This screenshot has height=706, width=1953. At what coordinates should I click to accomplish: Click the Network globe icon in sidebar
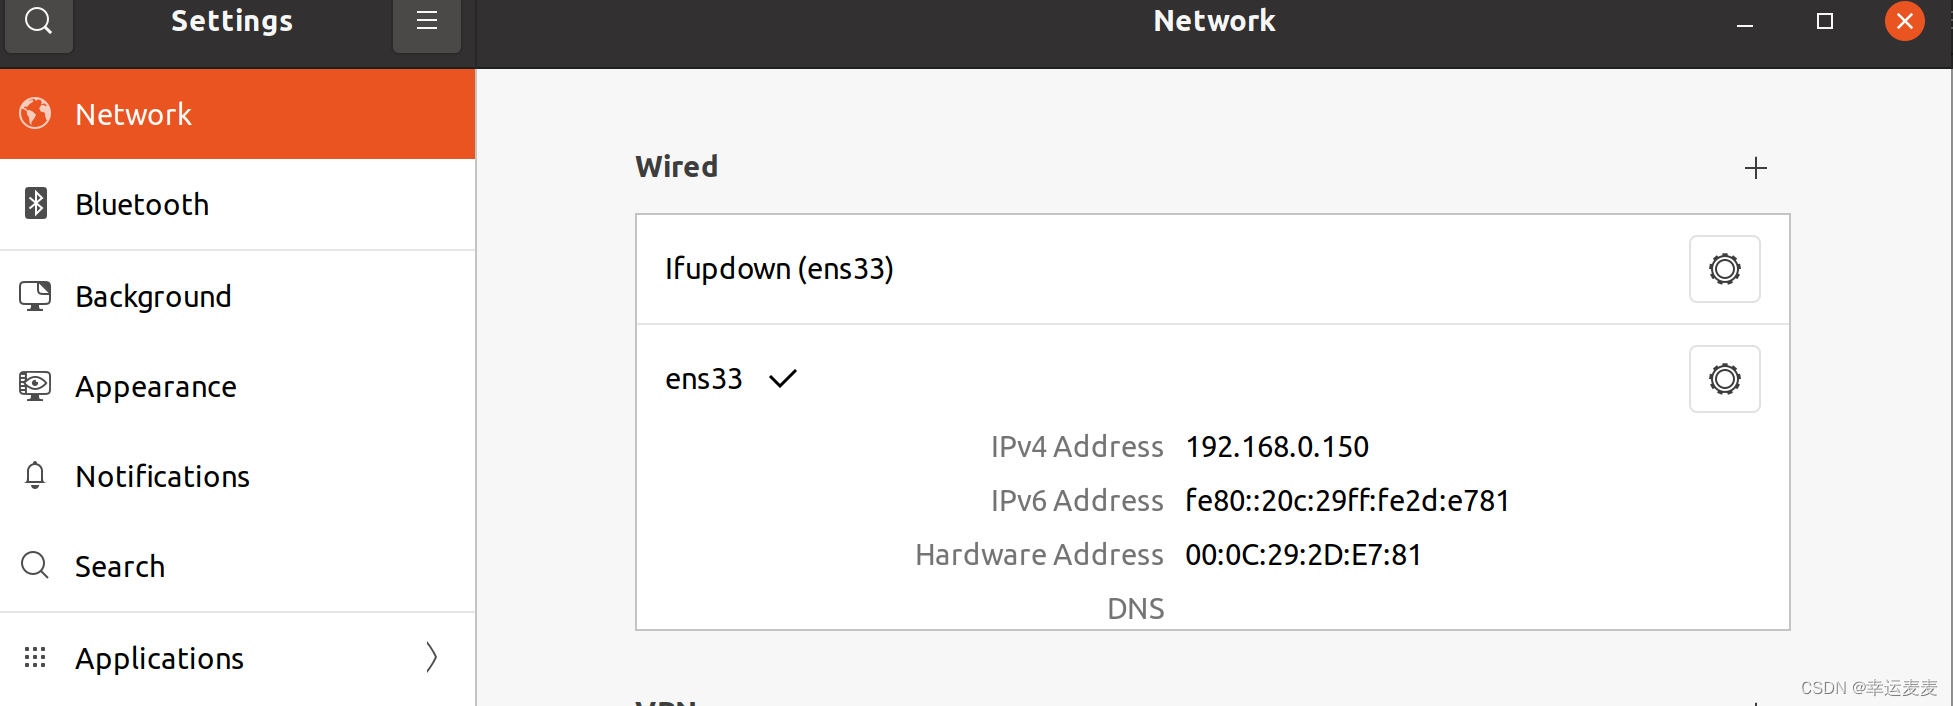[x=34, y=113]
